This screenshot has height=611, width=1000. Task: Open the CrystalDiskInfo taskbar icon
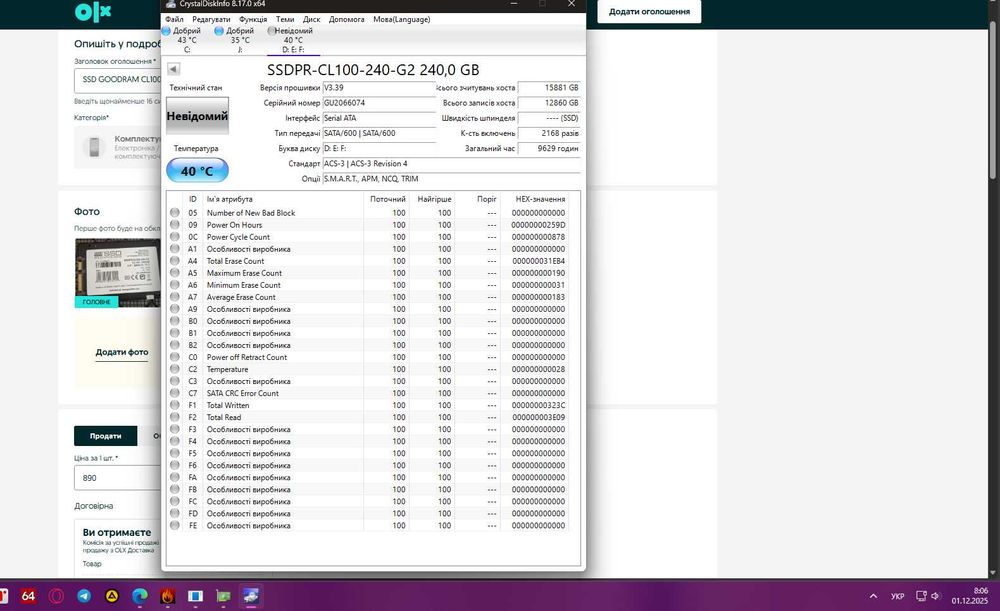pos(251,596)
